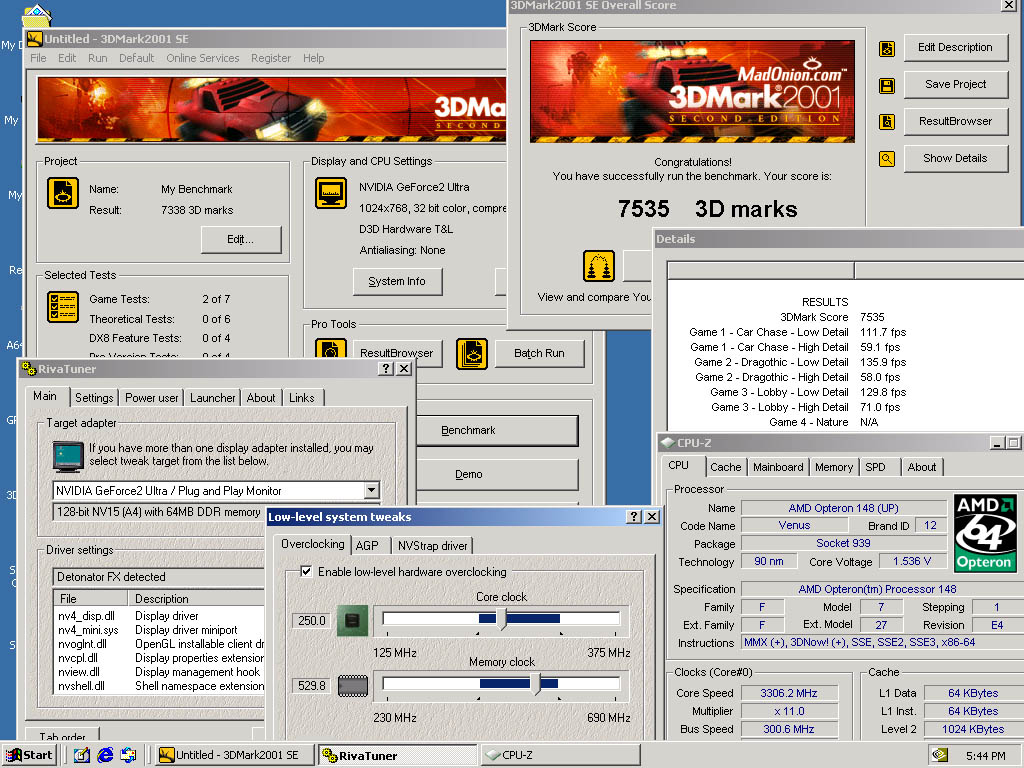This screenshot has height=768, width=1024.
Task: Click the Project icon beside My Benchmark
Action: pyautogui.click(x=63, y=193)
